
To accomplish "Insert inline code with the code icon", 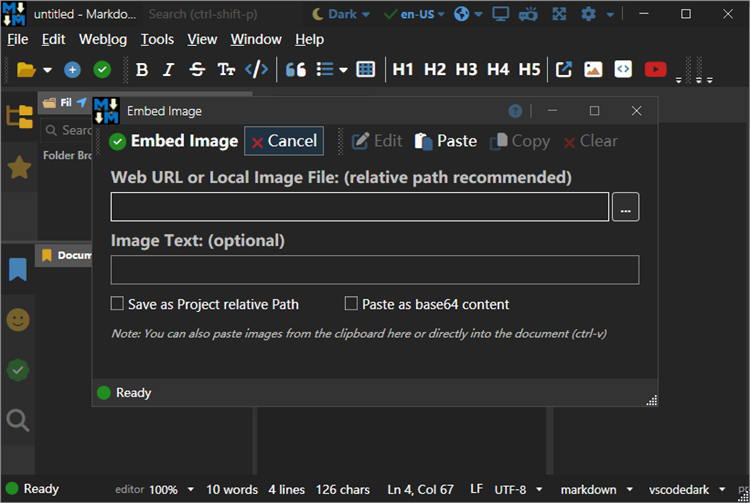I will tap(256, 70).
